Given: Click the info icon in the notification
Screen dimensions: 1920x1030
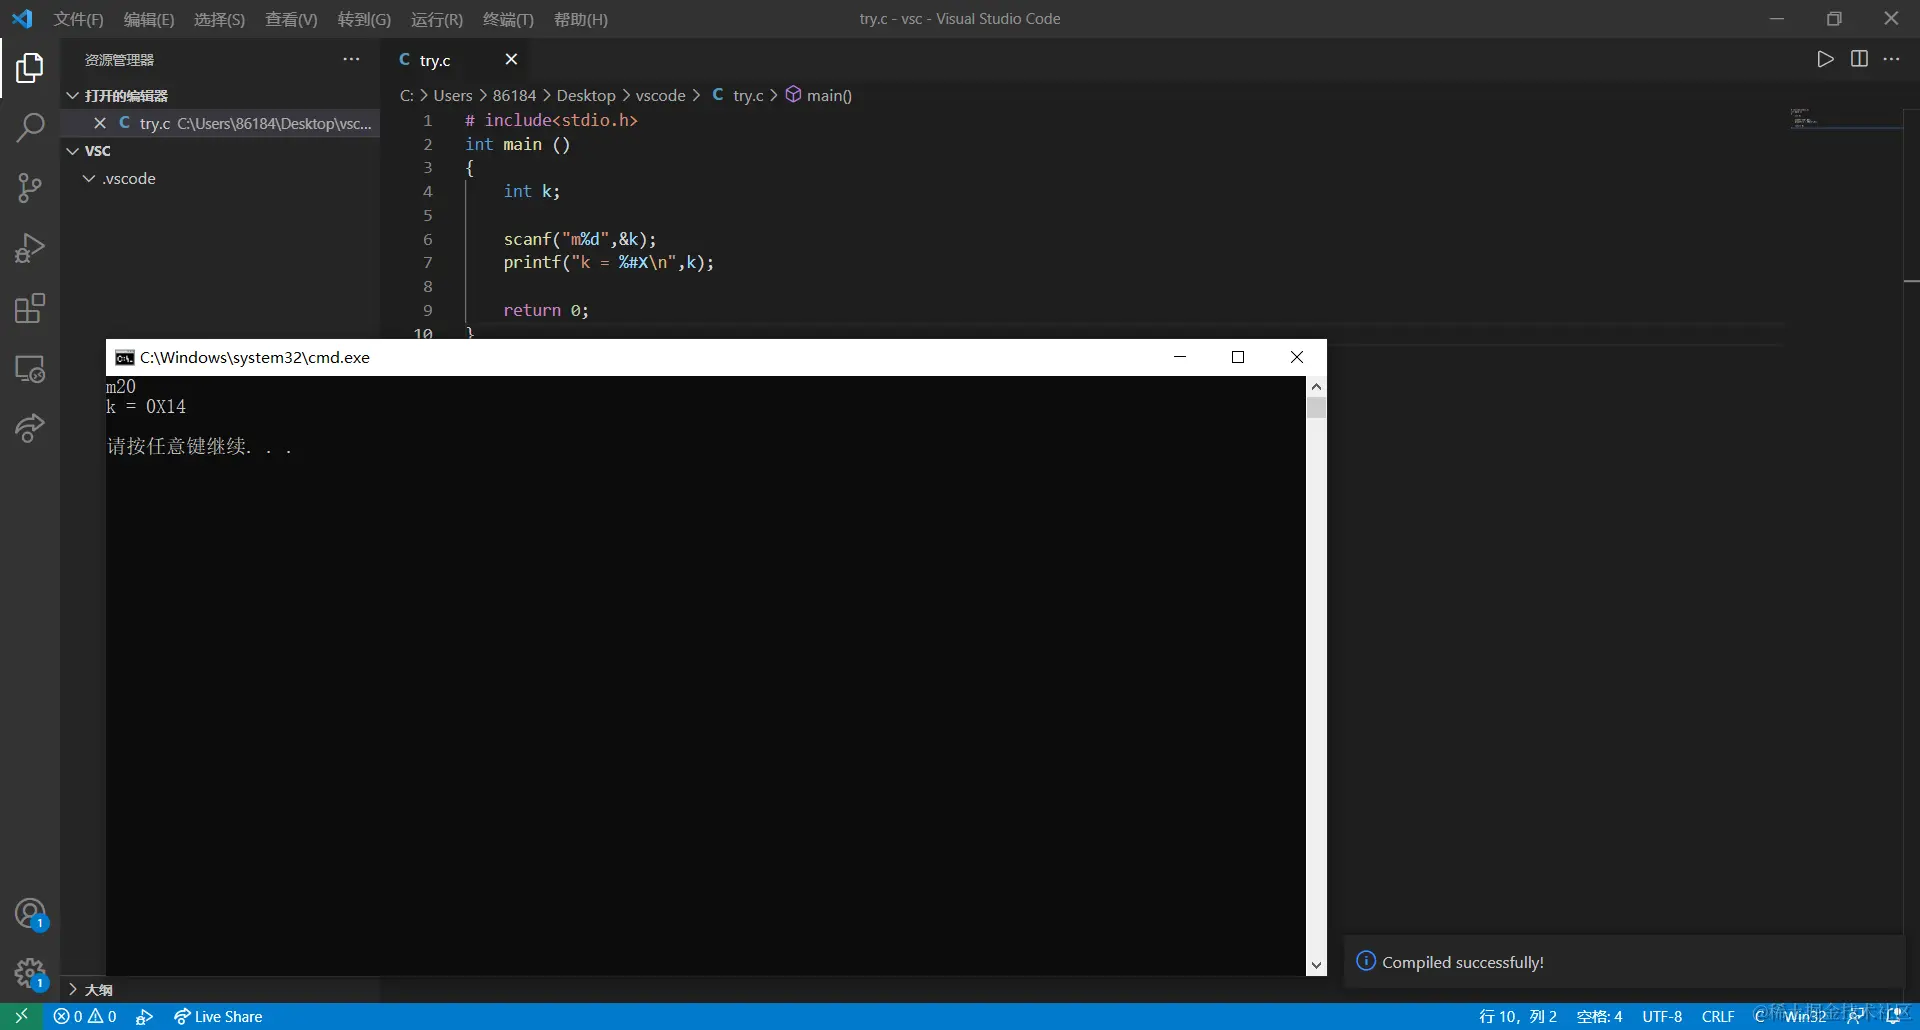Looking at the screenshot, I should [x=1366, y=961].
